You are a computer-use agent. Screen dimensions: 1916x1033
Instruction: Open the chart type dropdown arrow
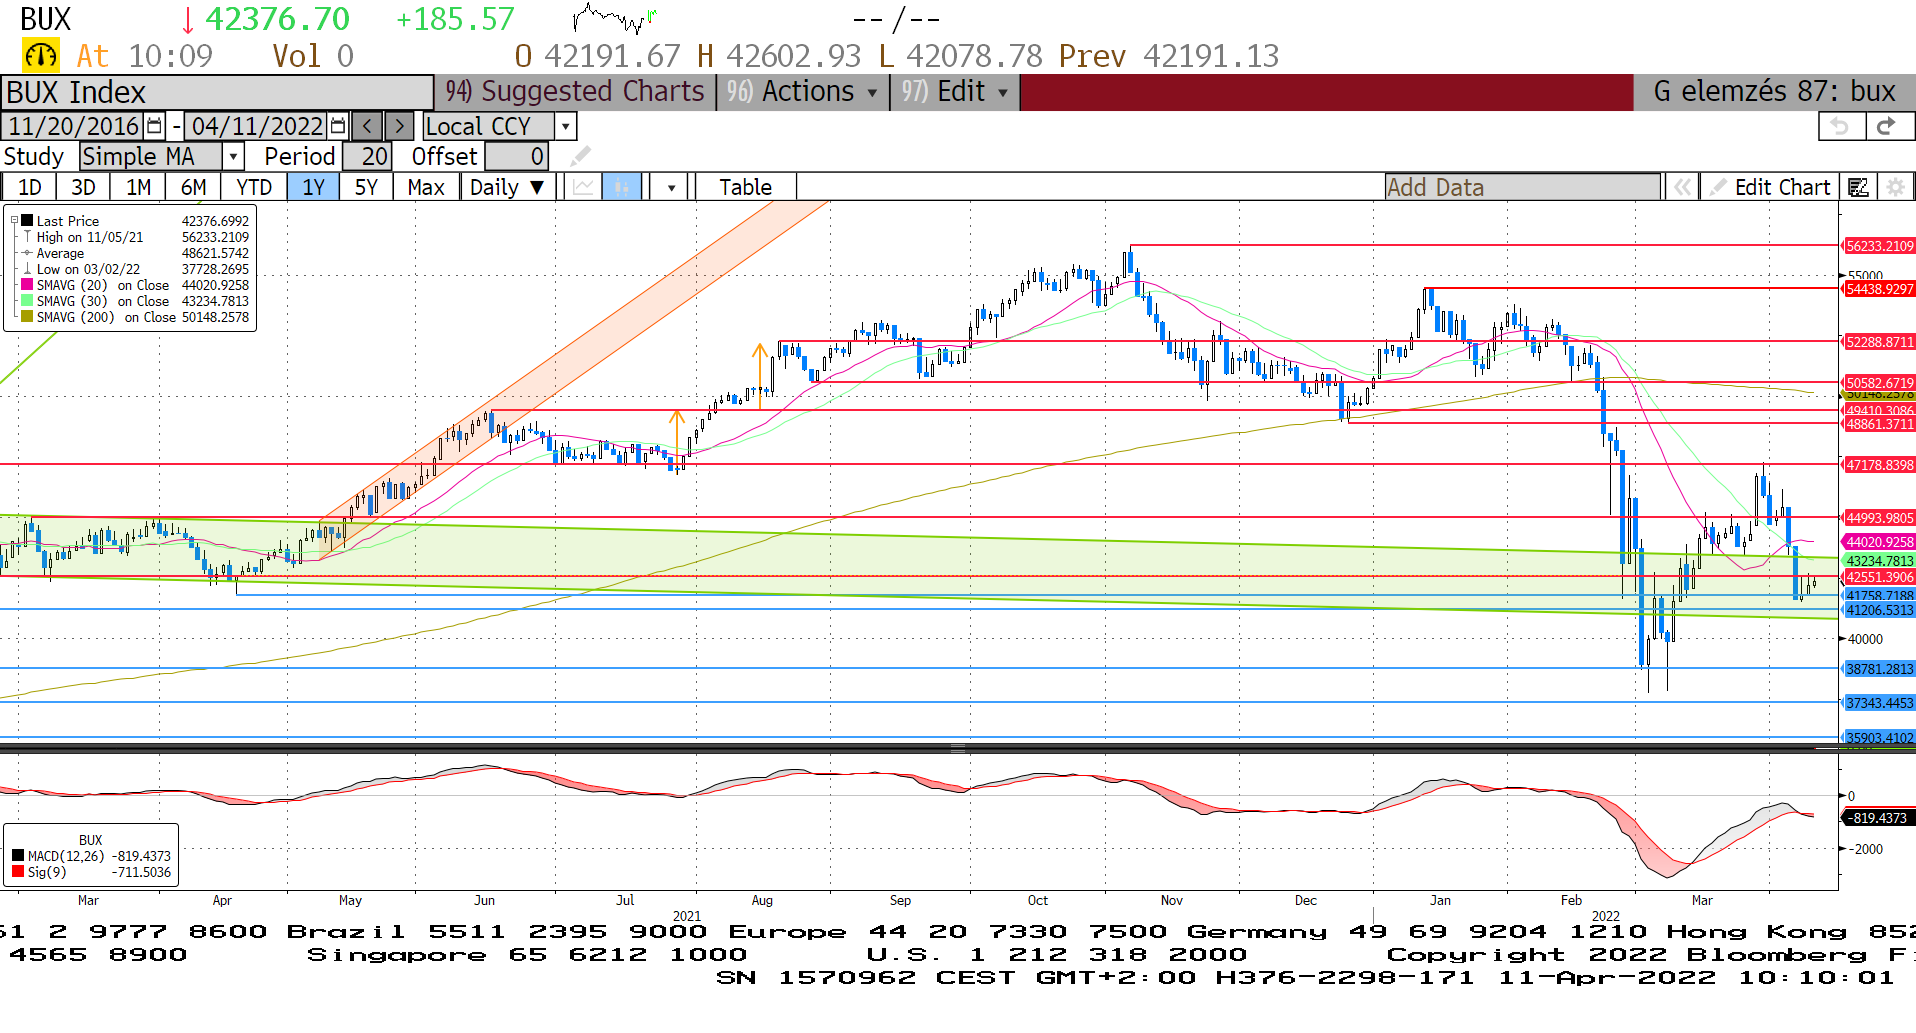tap(671, 187)
